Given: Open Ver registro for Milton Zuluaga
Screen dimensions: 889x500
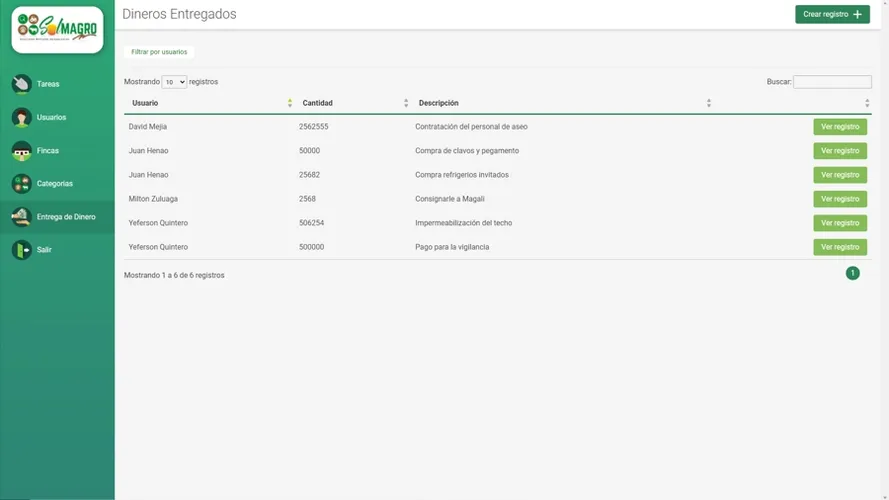Looking at the screenshot, I should coord(839,199).
